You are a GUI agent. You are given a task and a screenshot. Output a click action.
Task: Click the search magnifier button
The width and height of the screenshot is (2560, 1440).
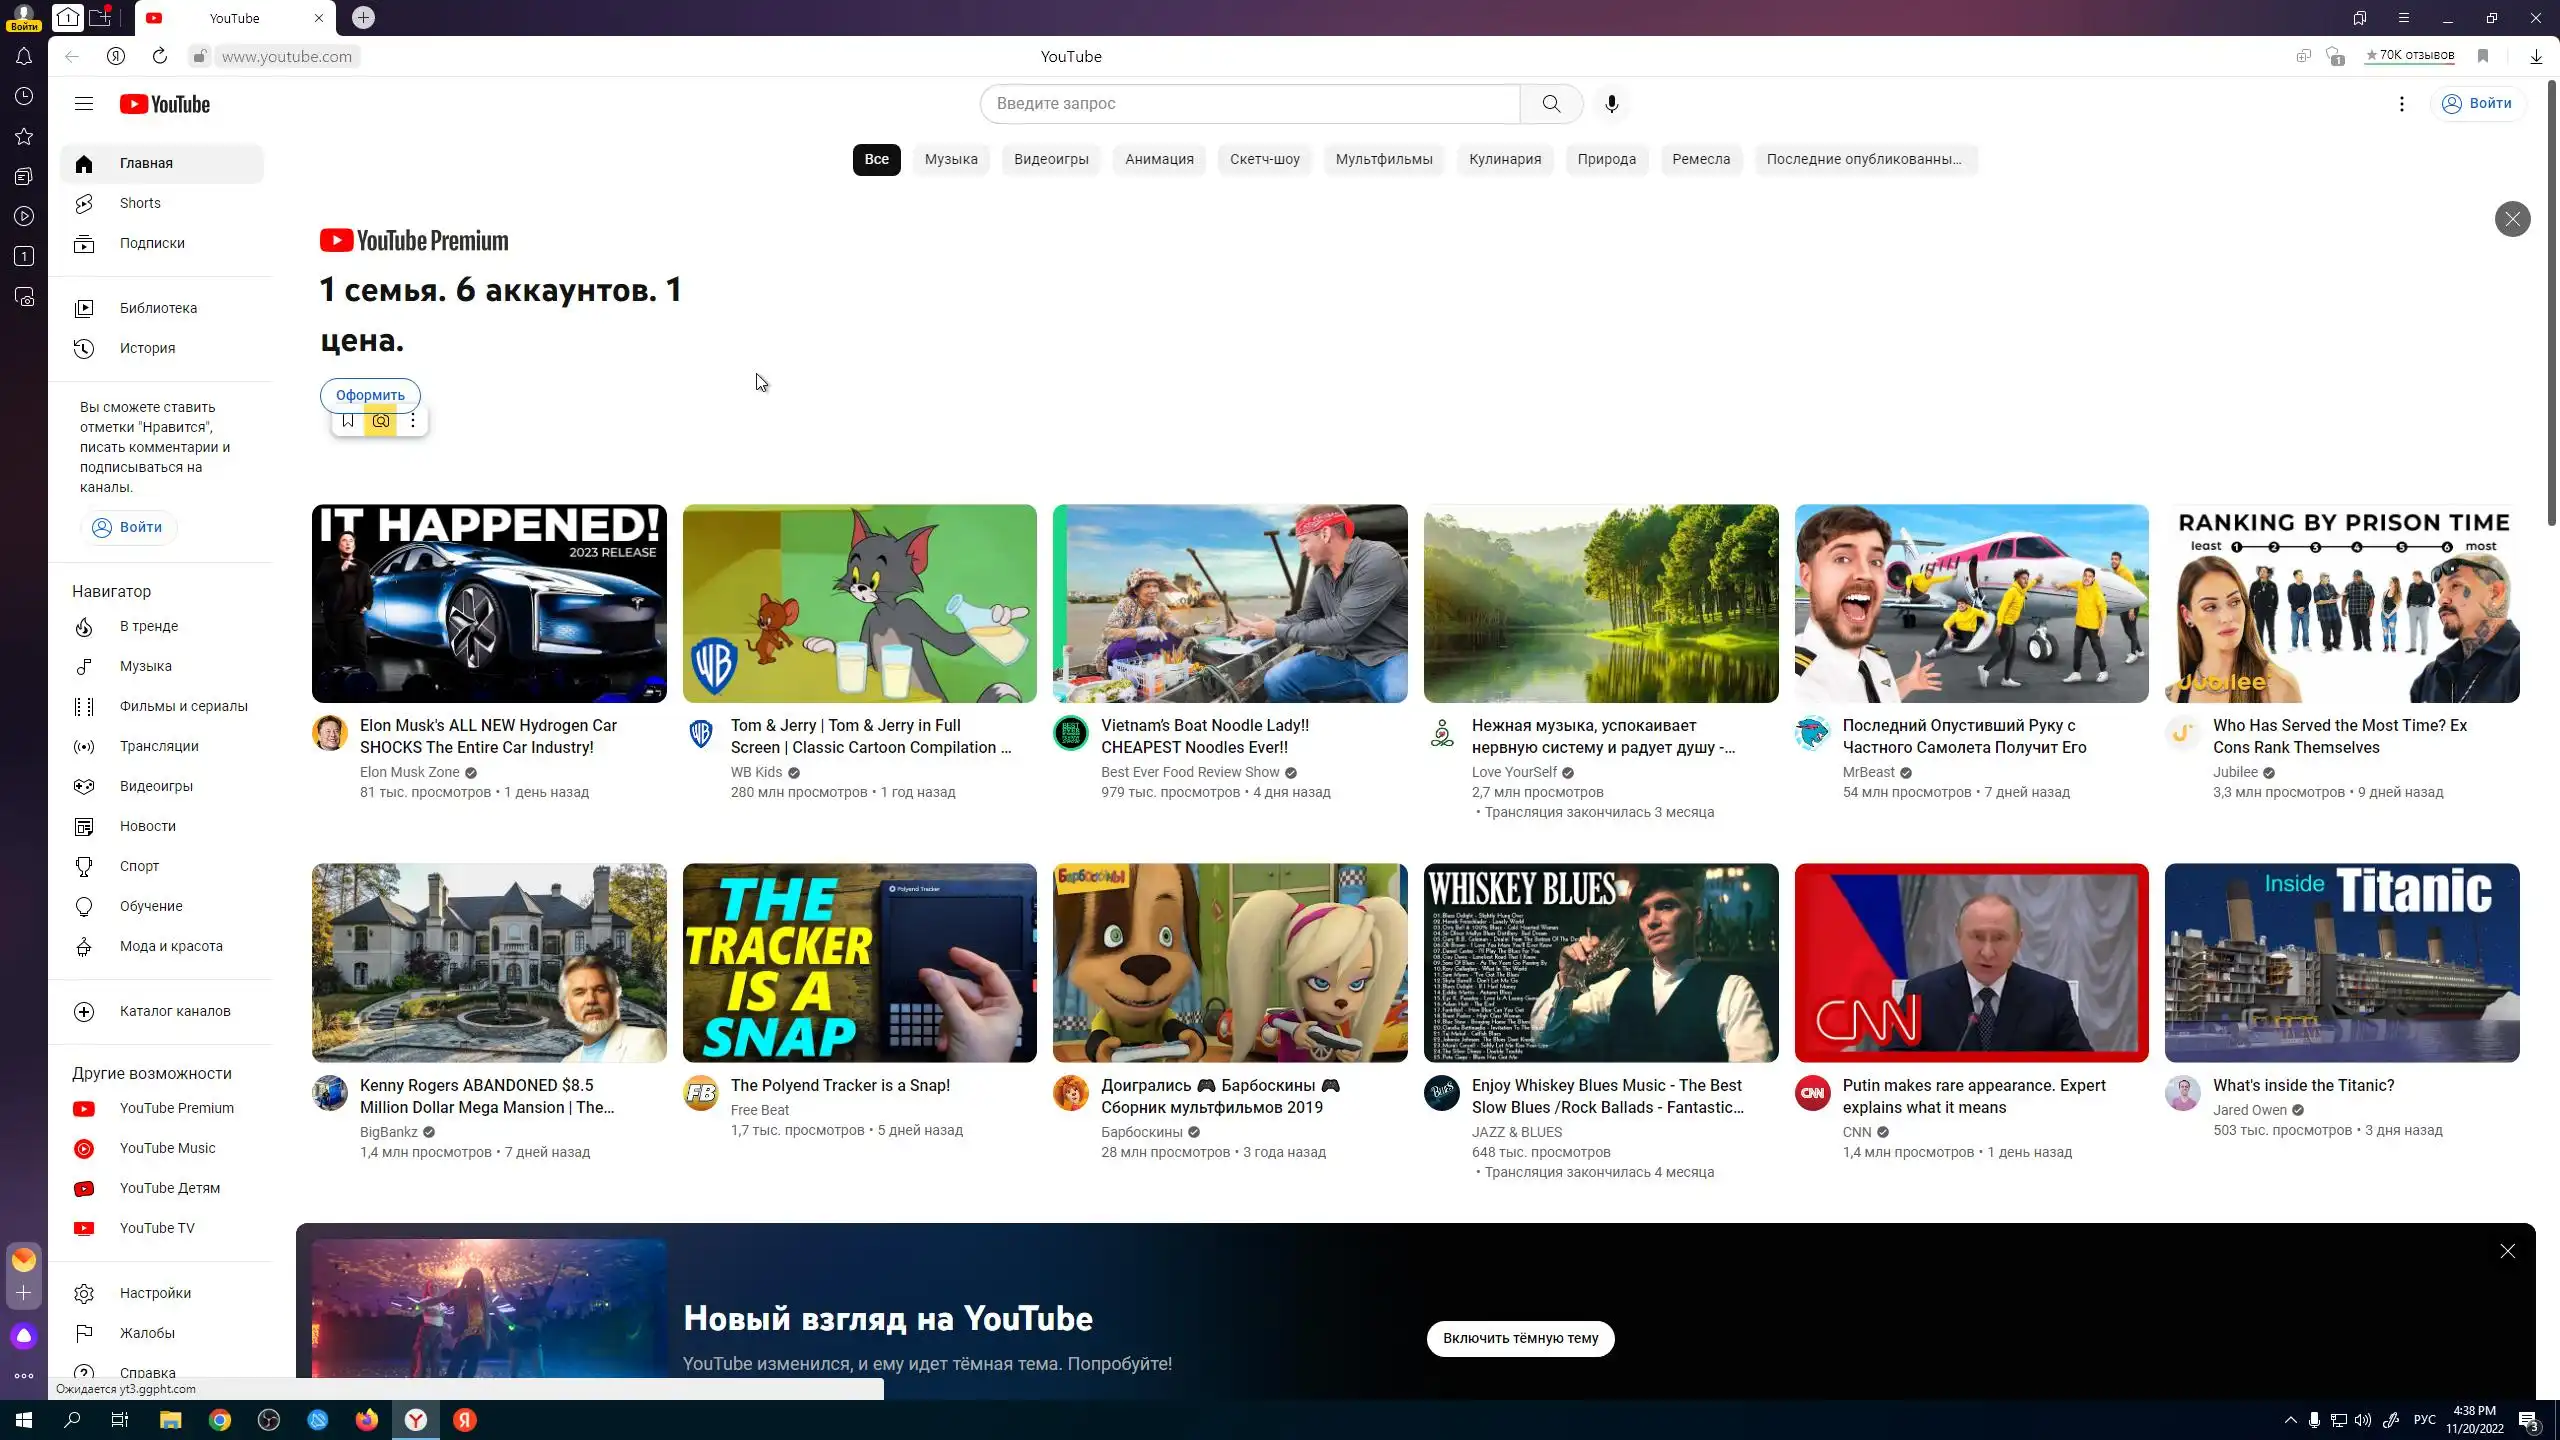pos(1551,104)
